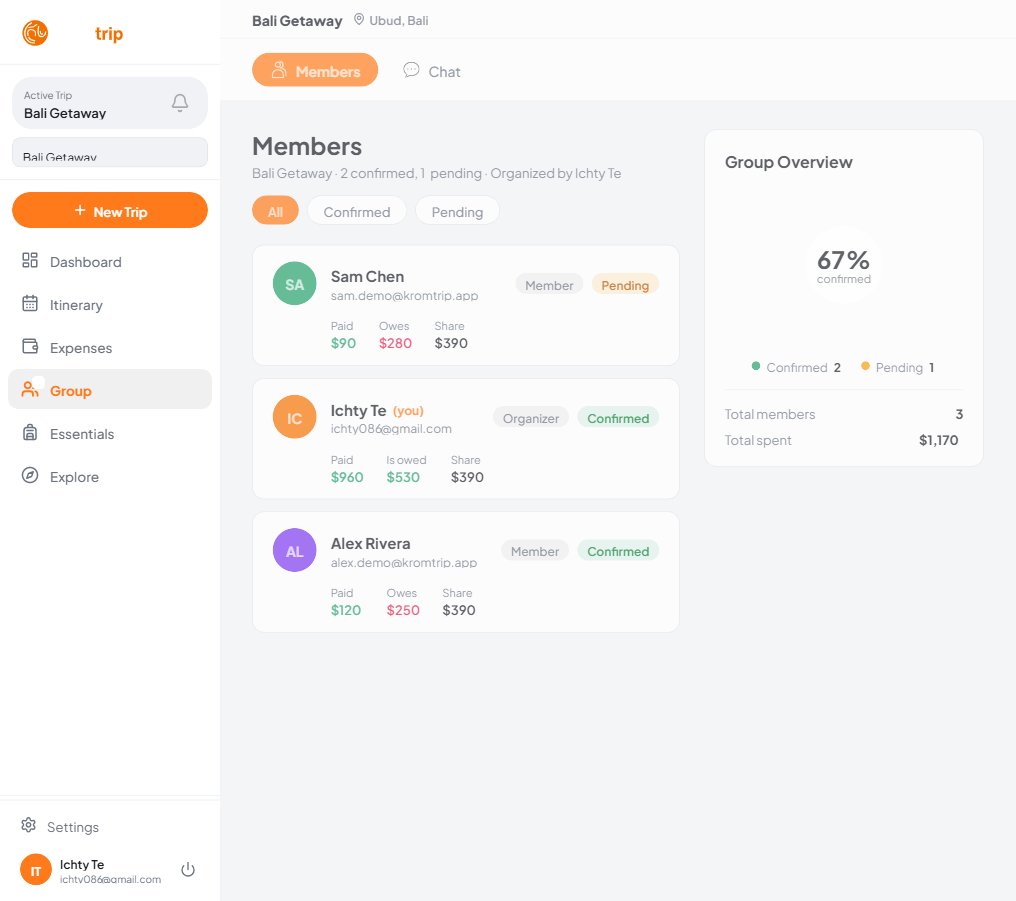1016x901 pixels.
Task: Click sam.demo@kromtrip.app email
Action: tap(404, 295)
